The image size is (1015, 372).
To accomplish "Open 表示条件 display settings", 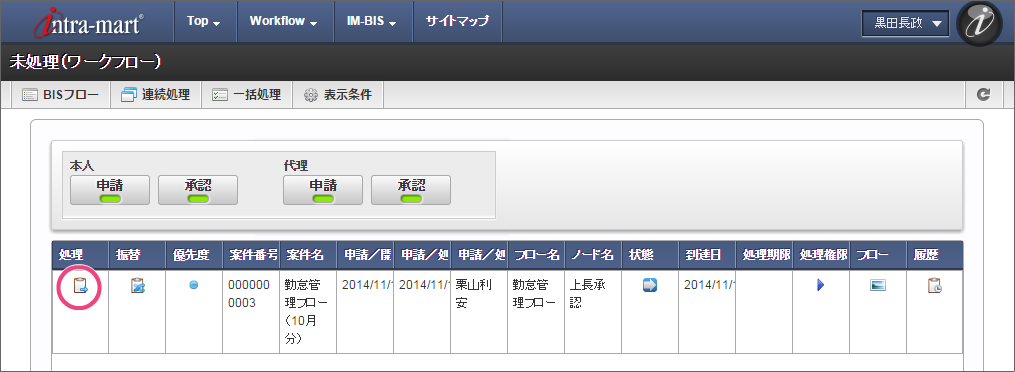I will click(x=338, y=95).
